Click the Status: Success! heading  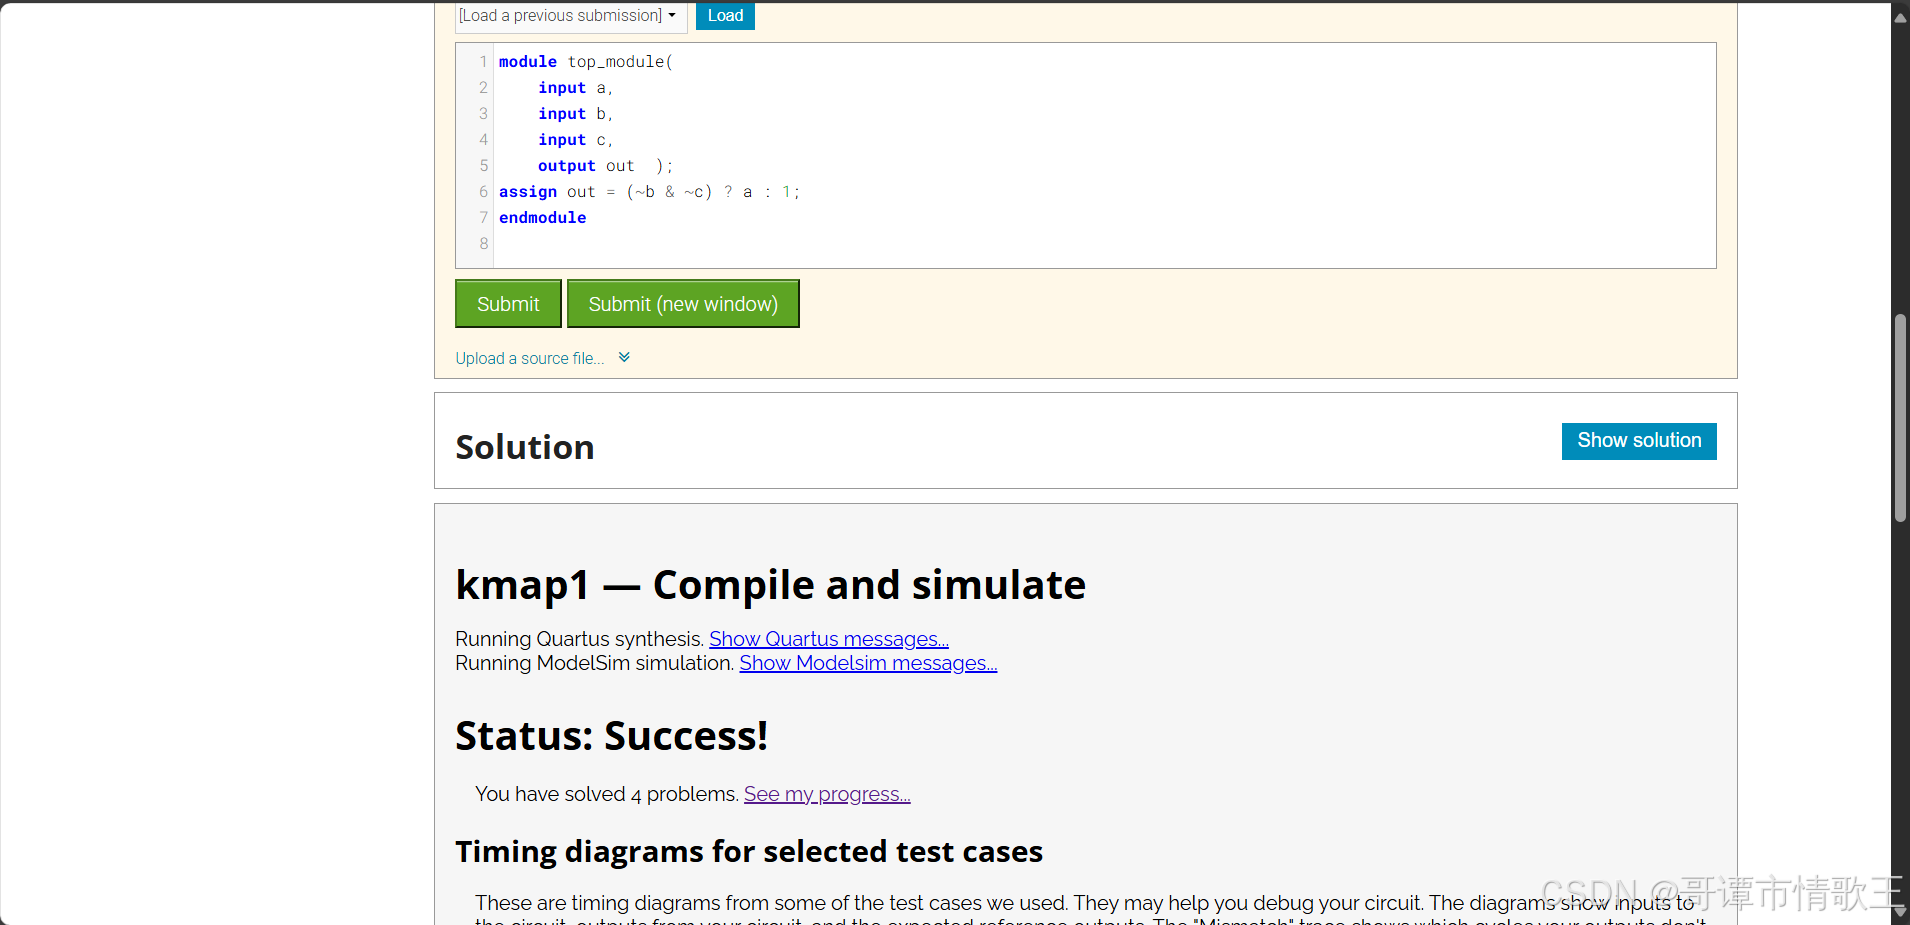pos(612,736)
